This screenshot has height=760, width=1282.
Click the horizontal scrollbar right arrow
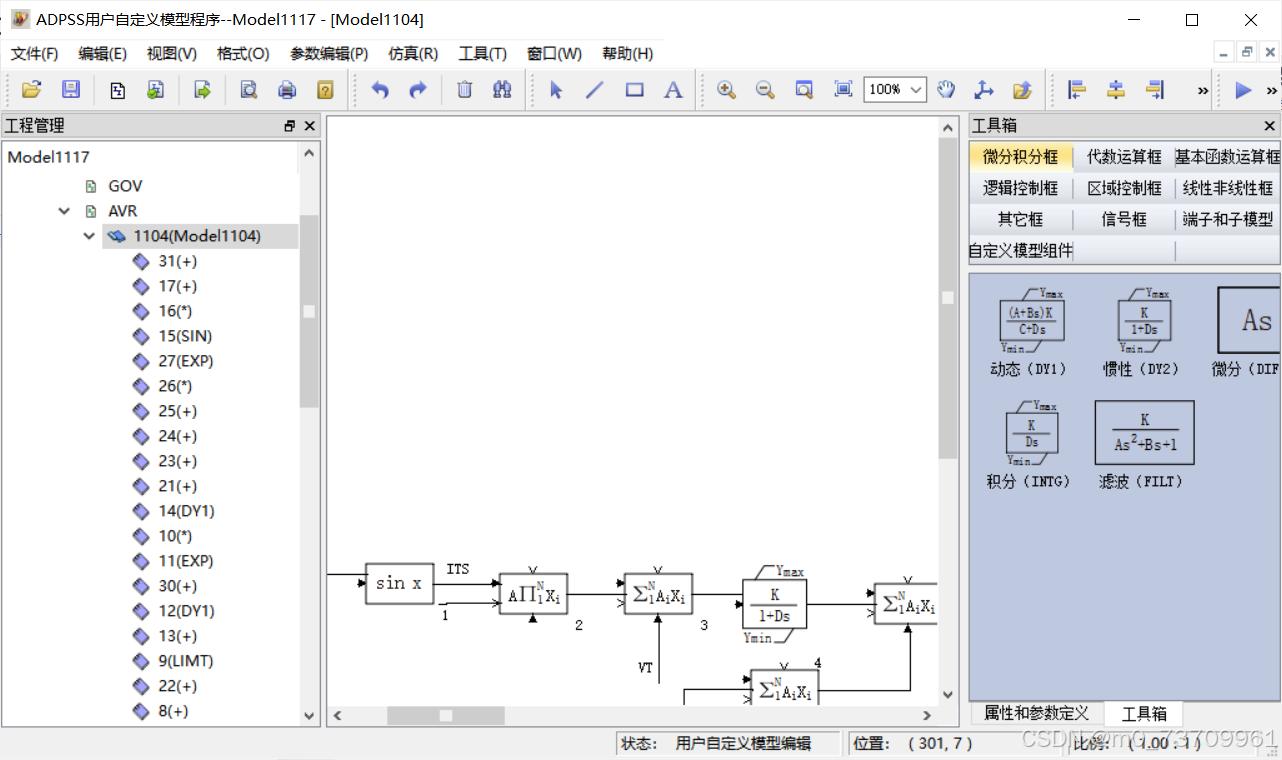[x=927, y=716]
